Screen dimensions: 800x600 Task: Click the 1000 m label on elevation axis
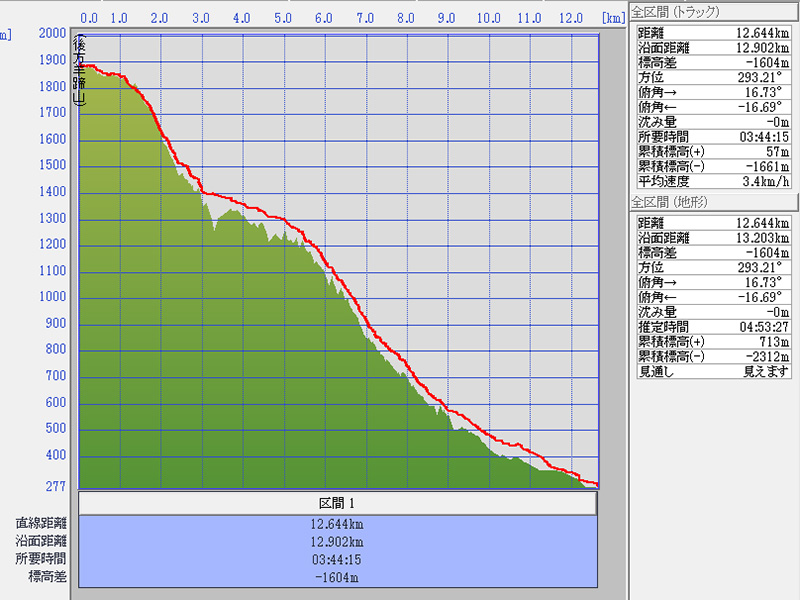(51, 297)
